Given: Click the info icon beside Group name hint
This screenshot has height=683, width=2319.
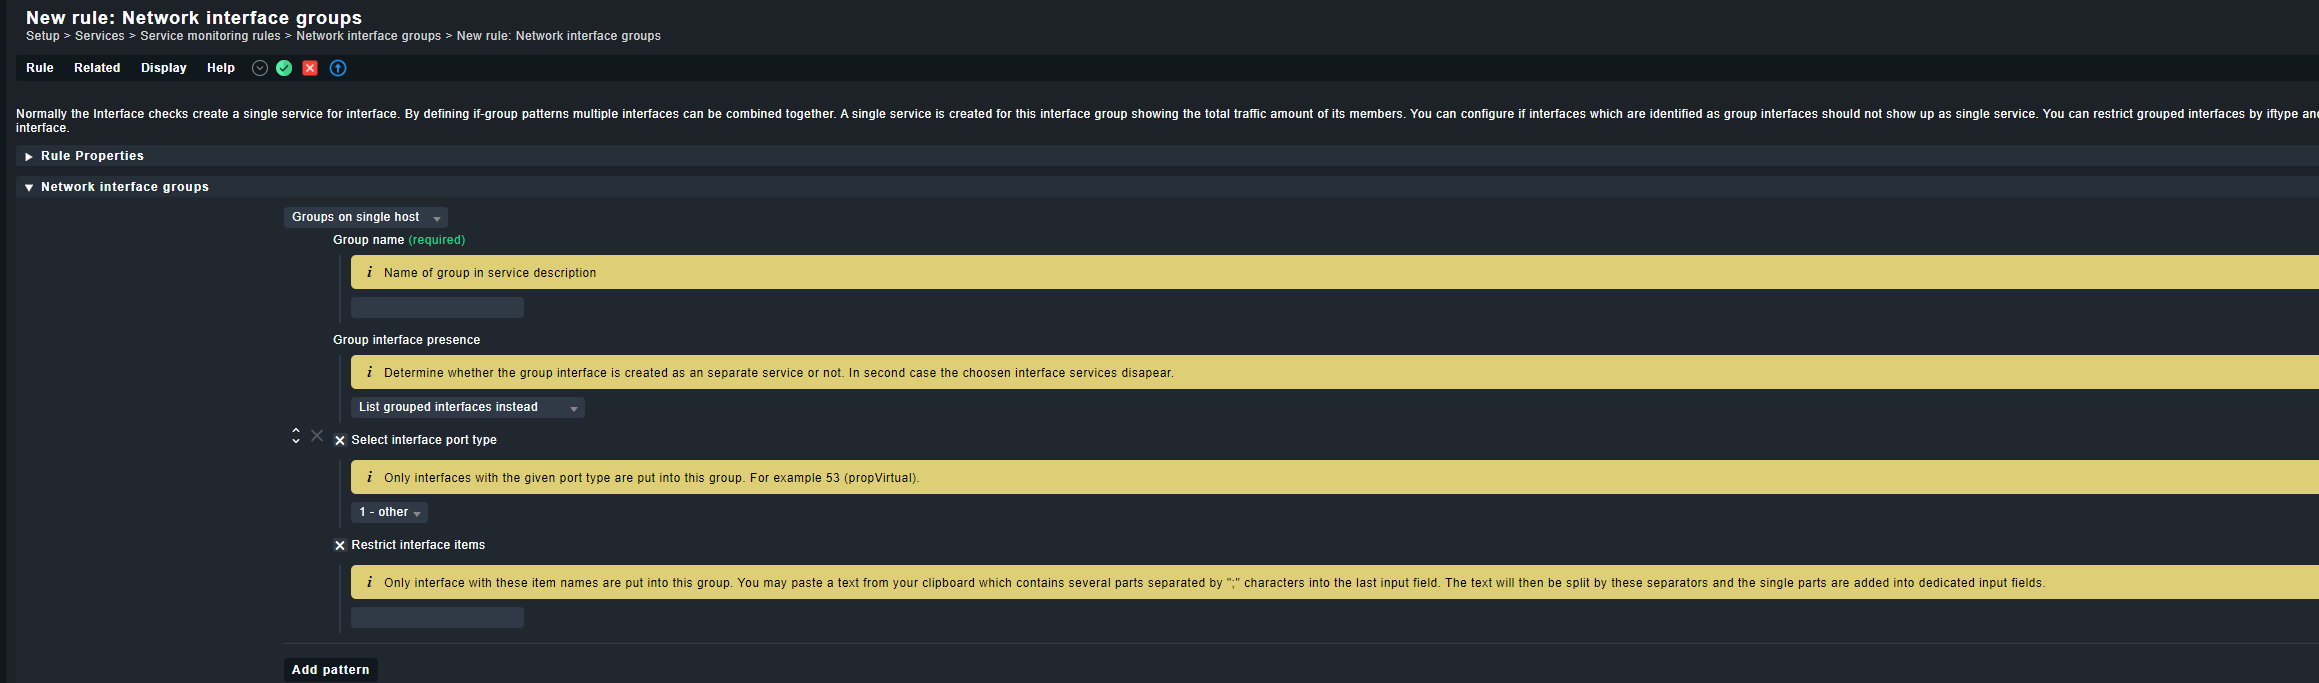Looking at the screenshot, I should click(369, 272).
